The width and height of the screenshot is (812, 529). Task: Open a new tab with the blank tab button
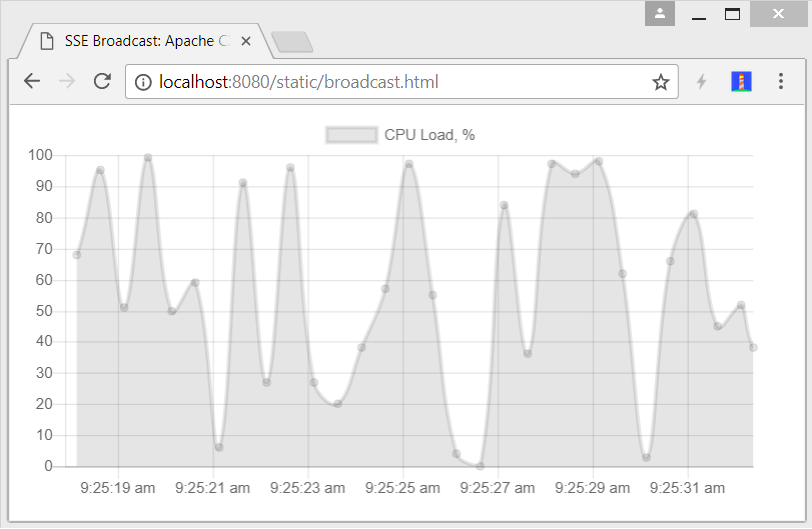[292, 42]
